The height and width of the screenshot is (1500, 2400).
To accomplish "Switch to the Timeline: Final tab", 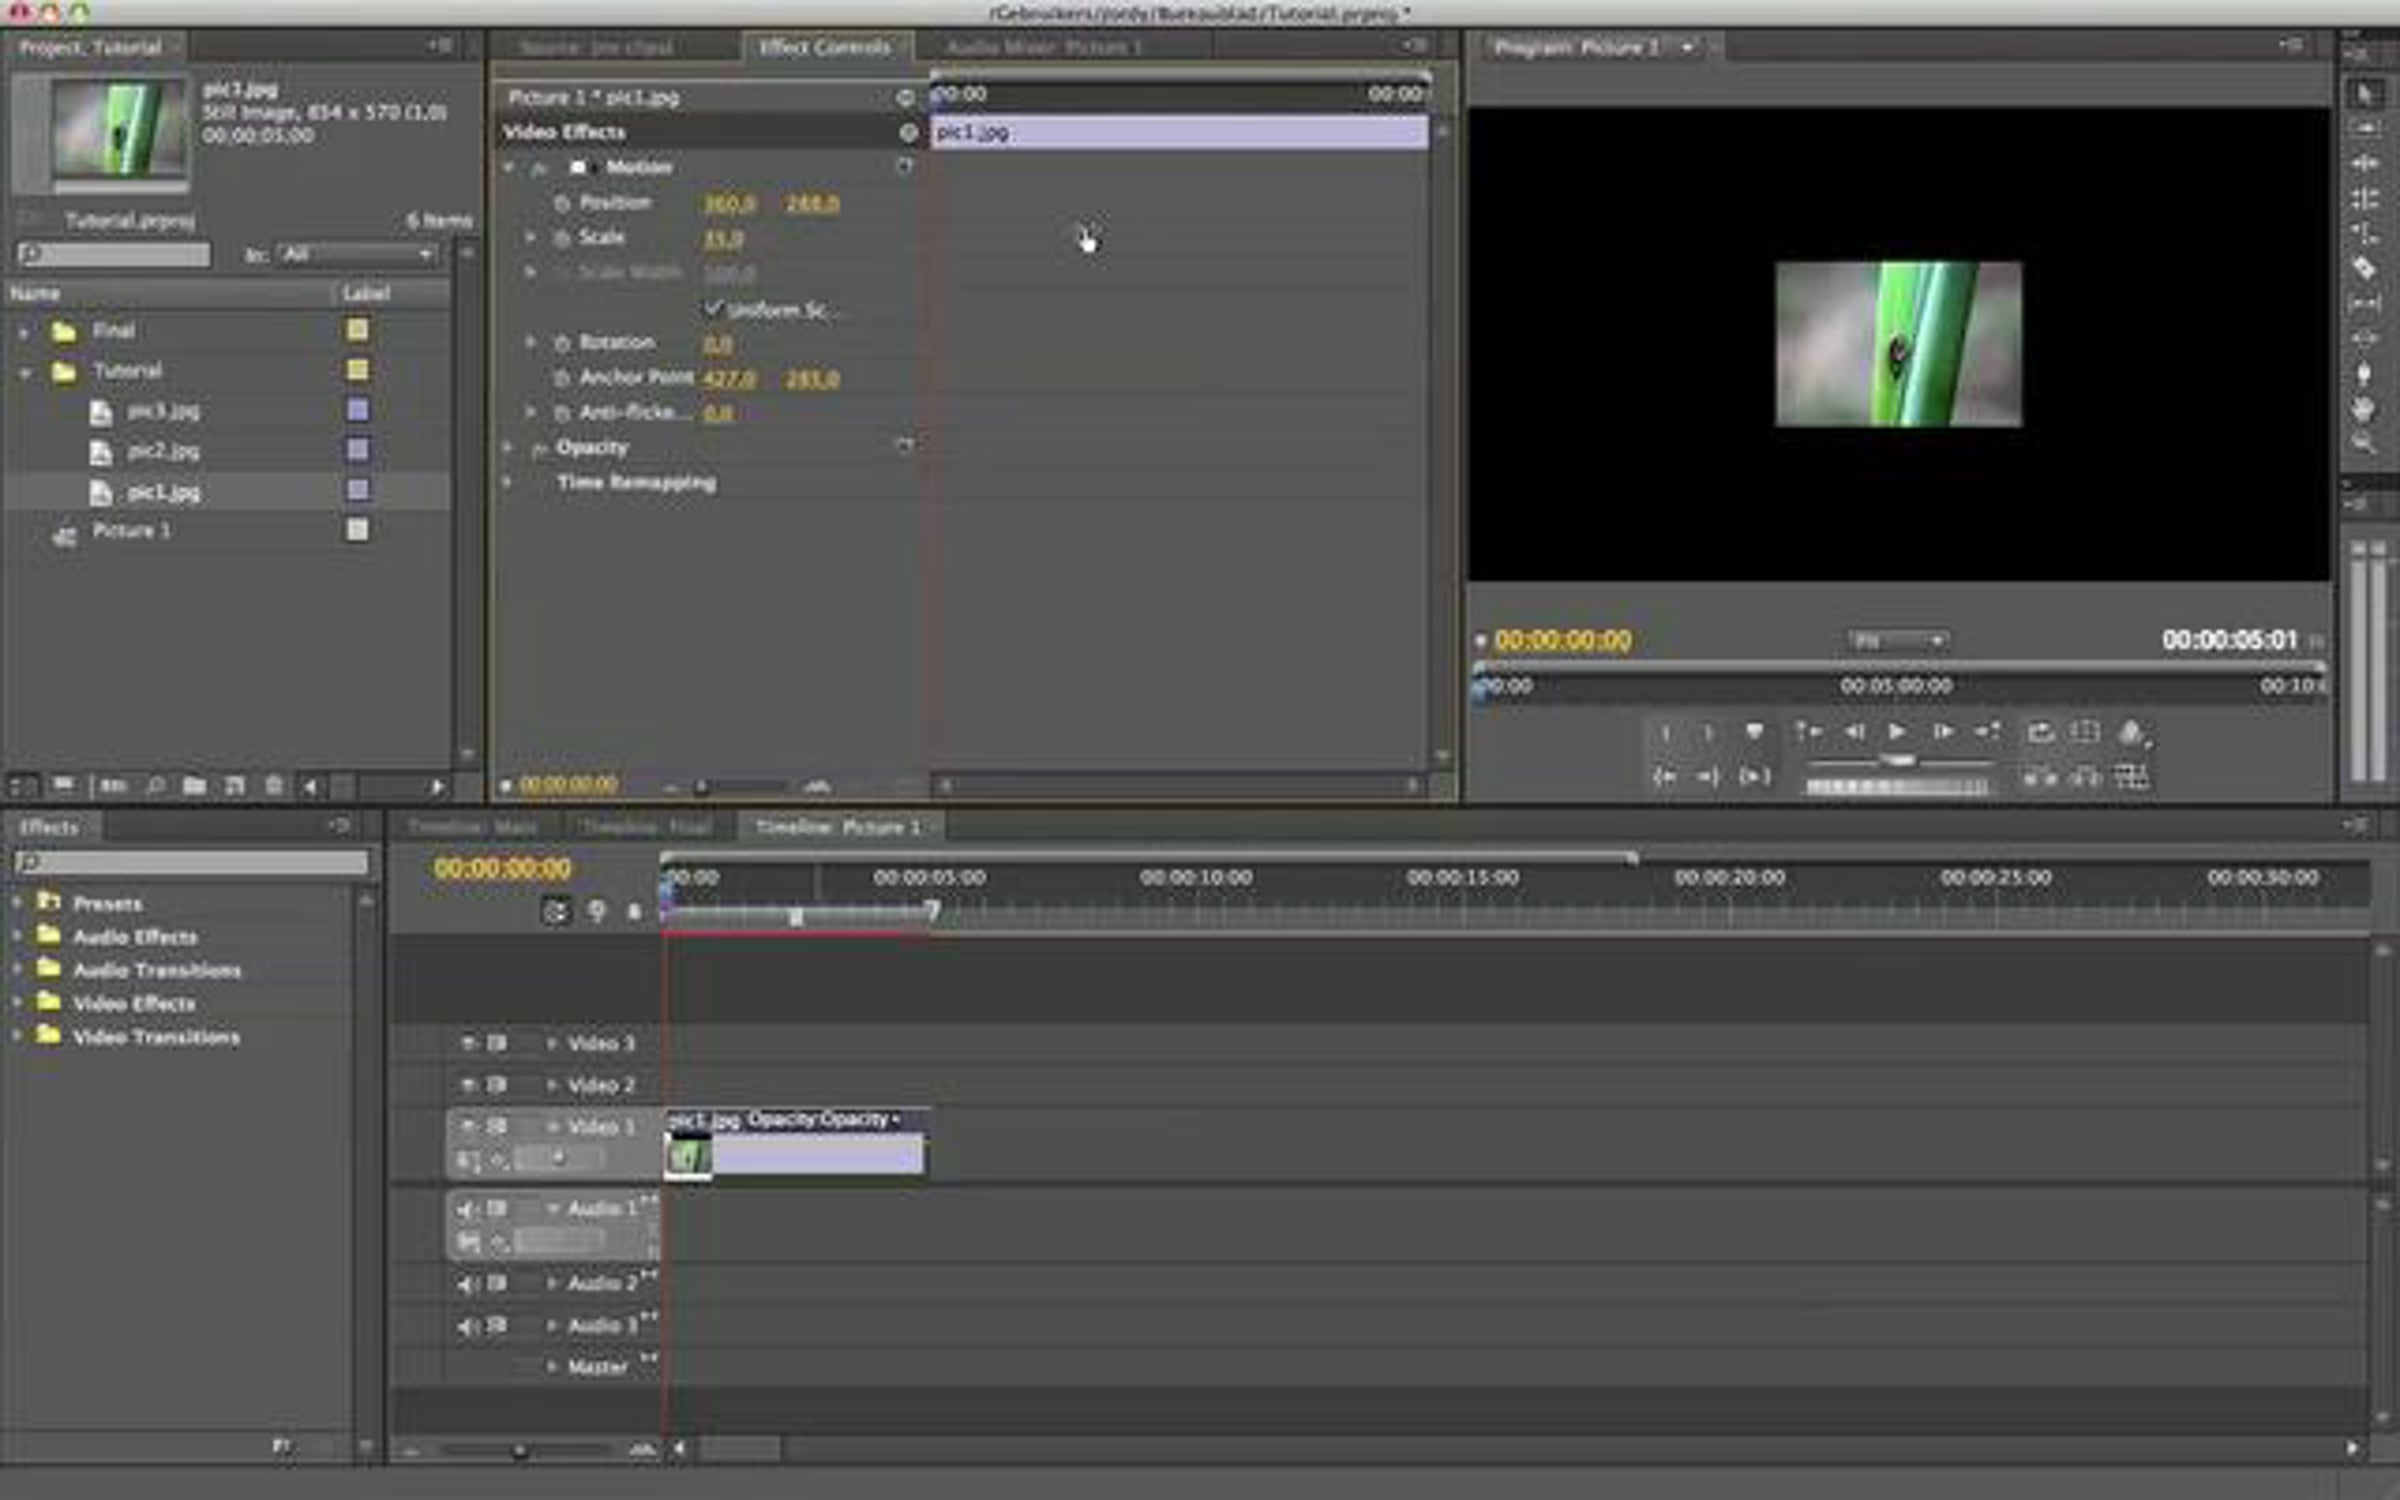I will point(647,827).
